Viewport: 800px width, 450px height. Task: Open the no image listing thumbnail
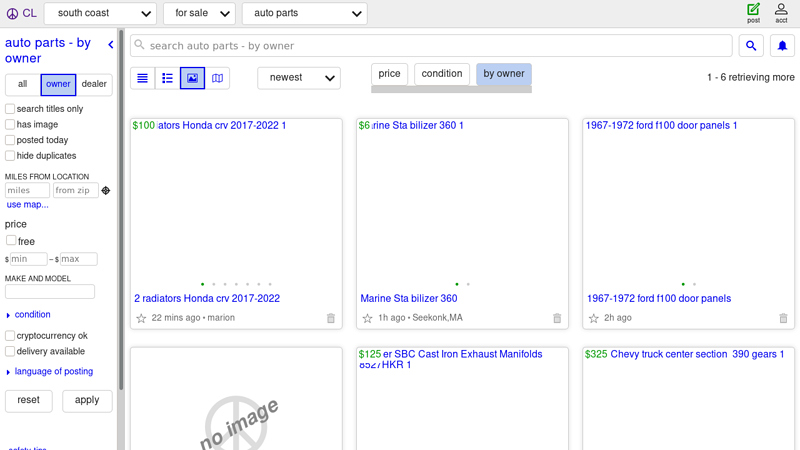tap(237, 399)
